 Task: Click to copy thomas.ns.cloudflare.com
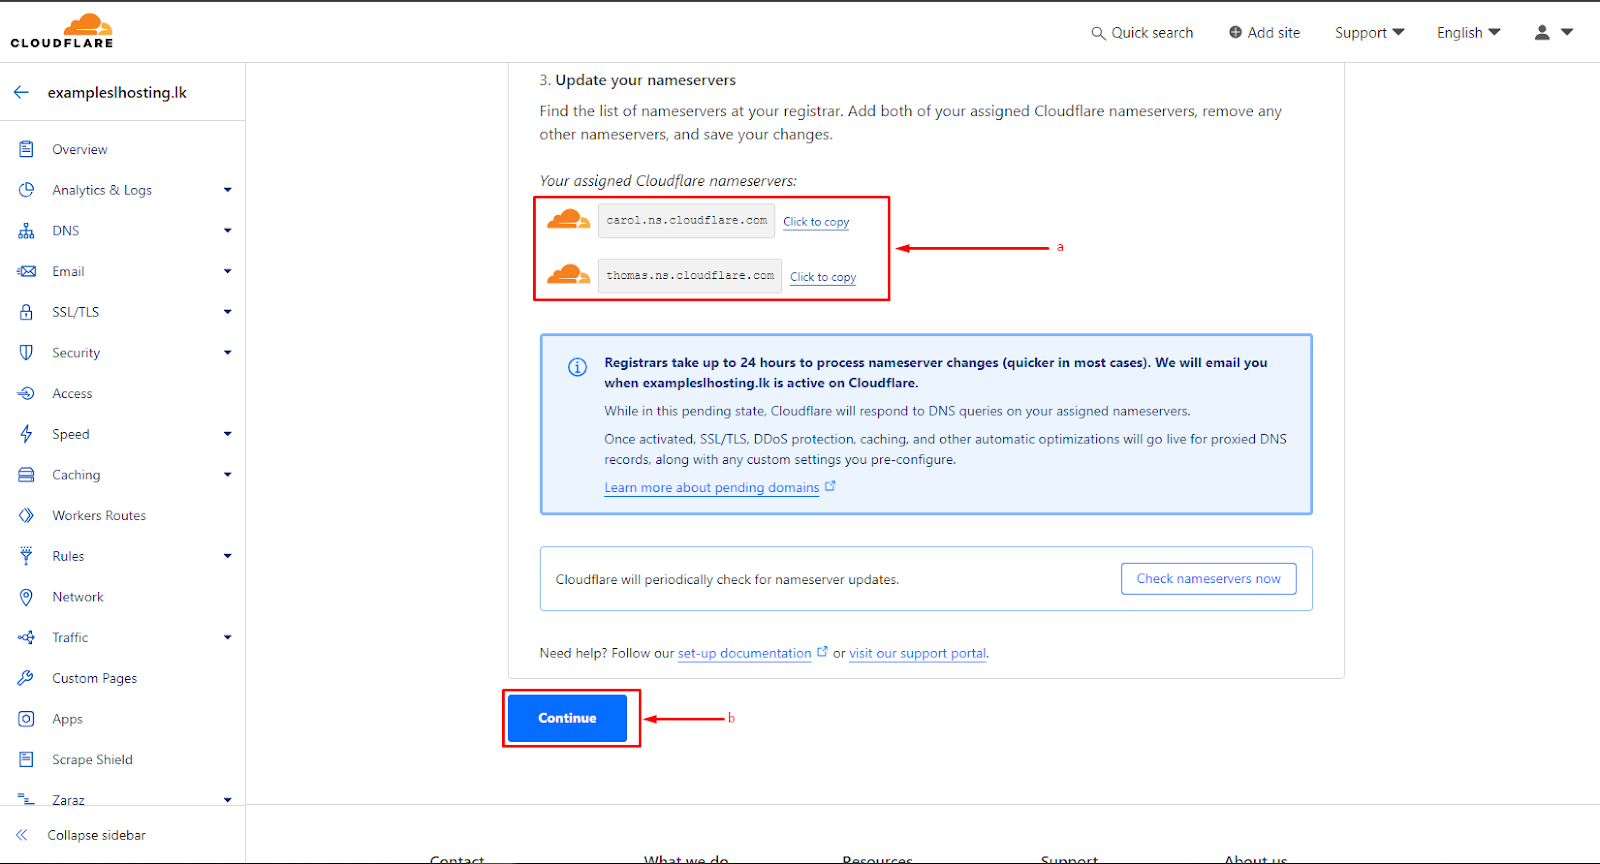823,277
